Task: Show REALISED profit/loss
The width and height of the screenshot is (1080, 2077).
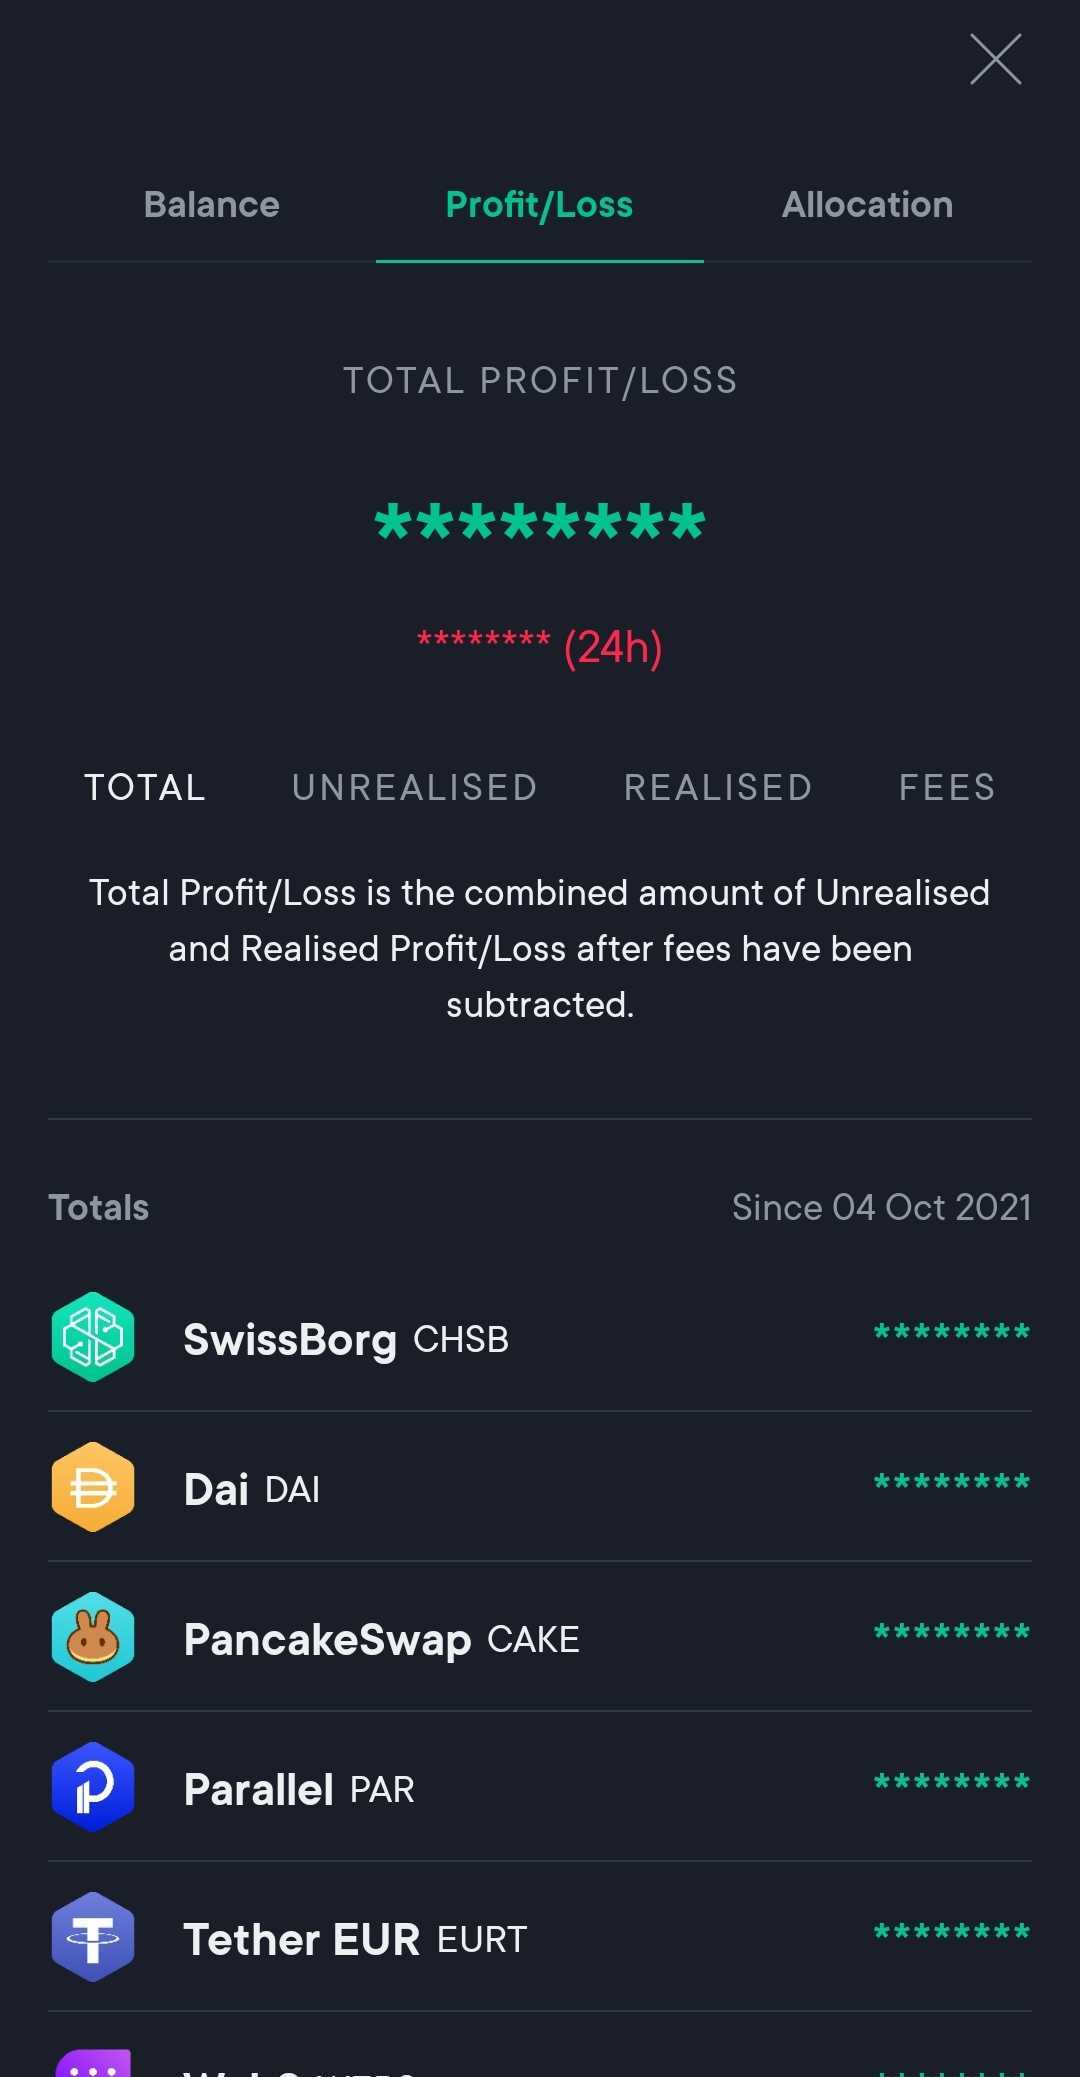Action: point(718,788)
